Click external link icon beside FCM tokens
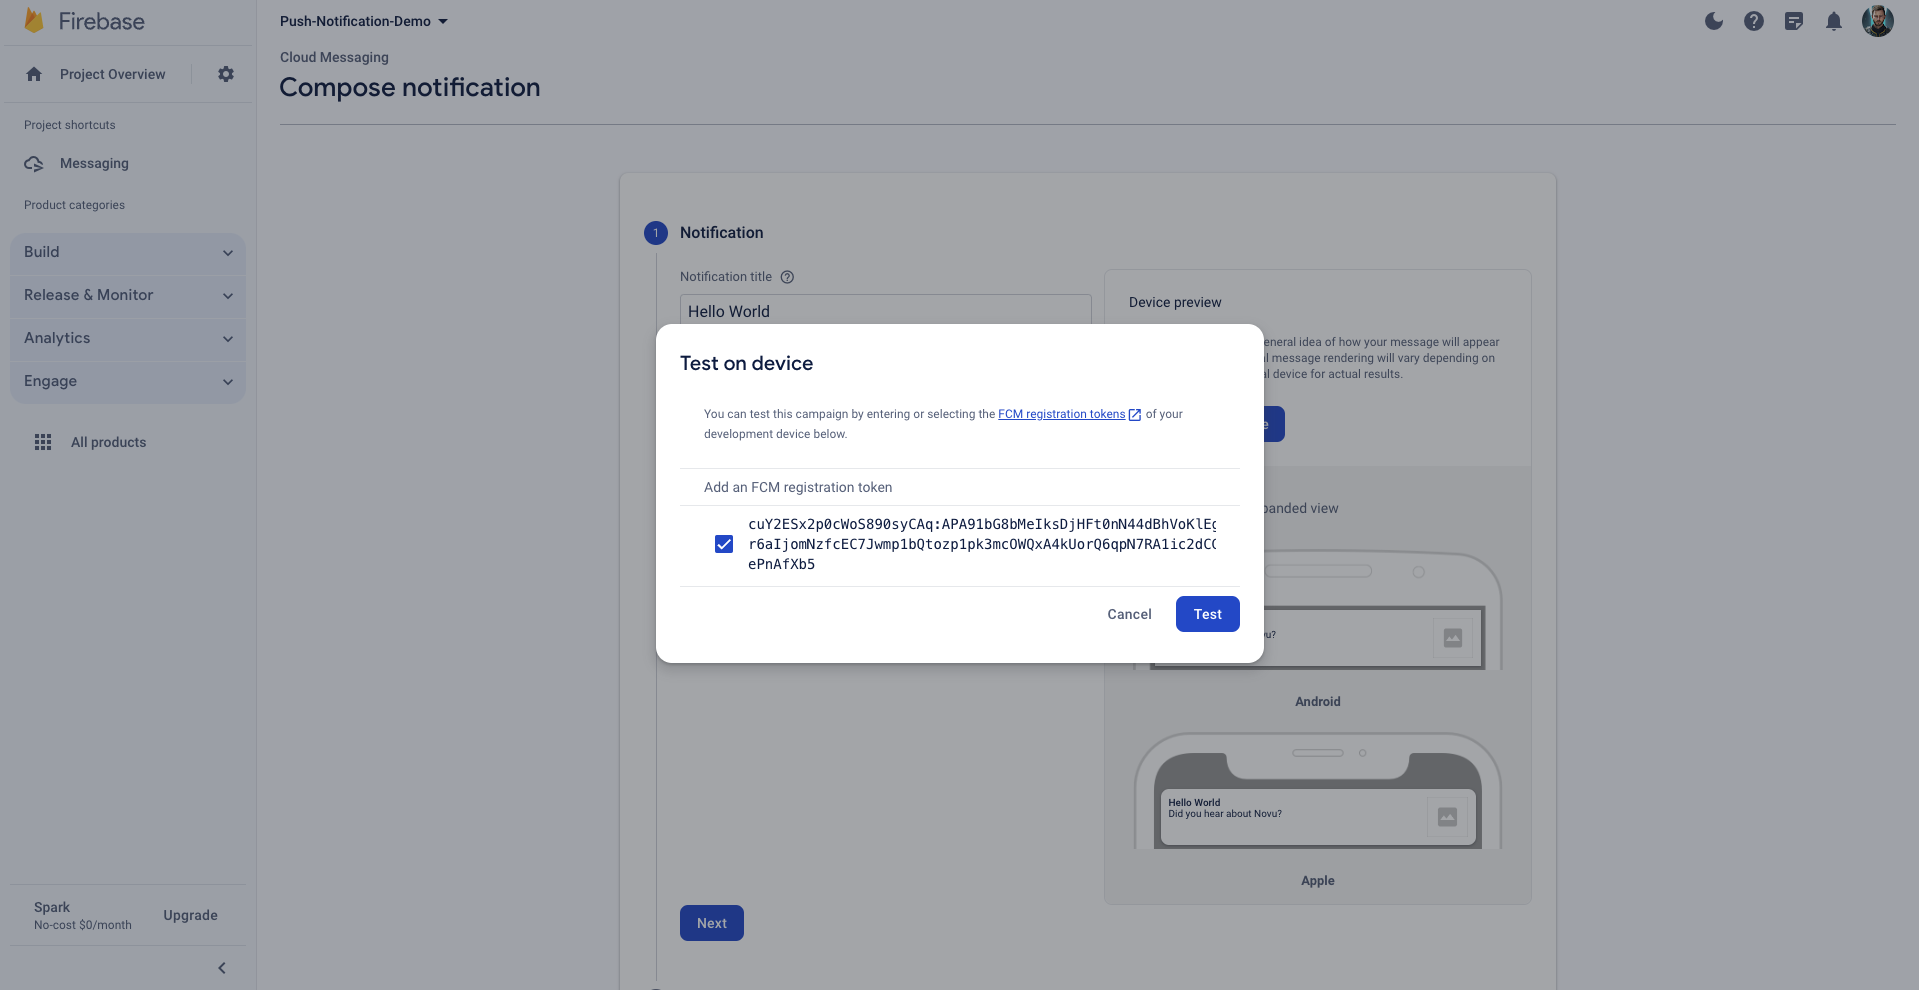This screenshot has width=1919, height=990. pyautogui.click(x=1135, y=415)
